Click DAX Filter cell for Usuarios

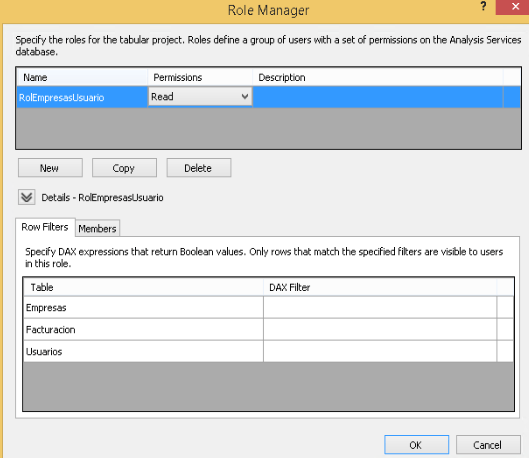click(380, 351)
